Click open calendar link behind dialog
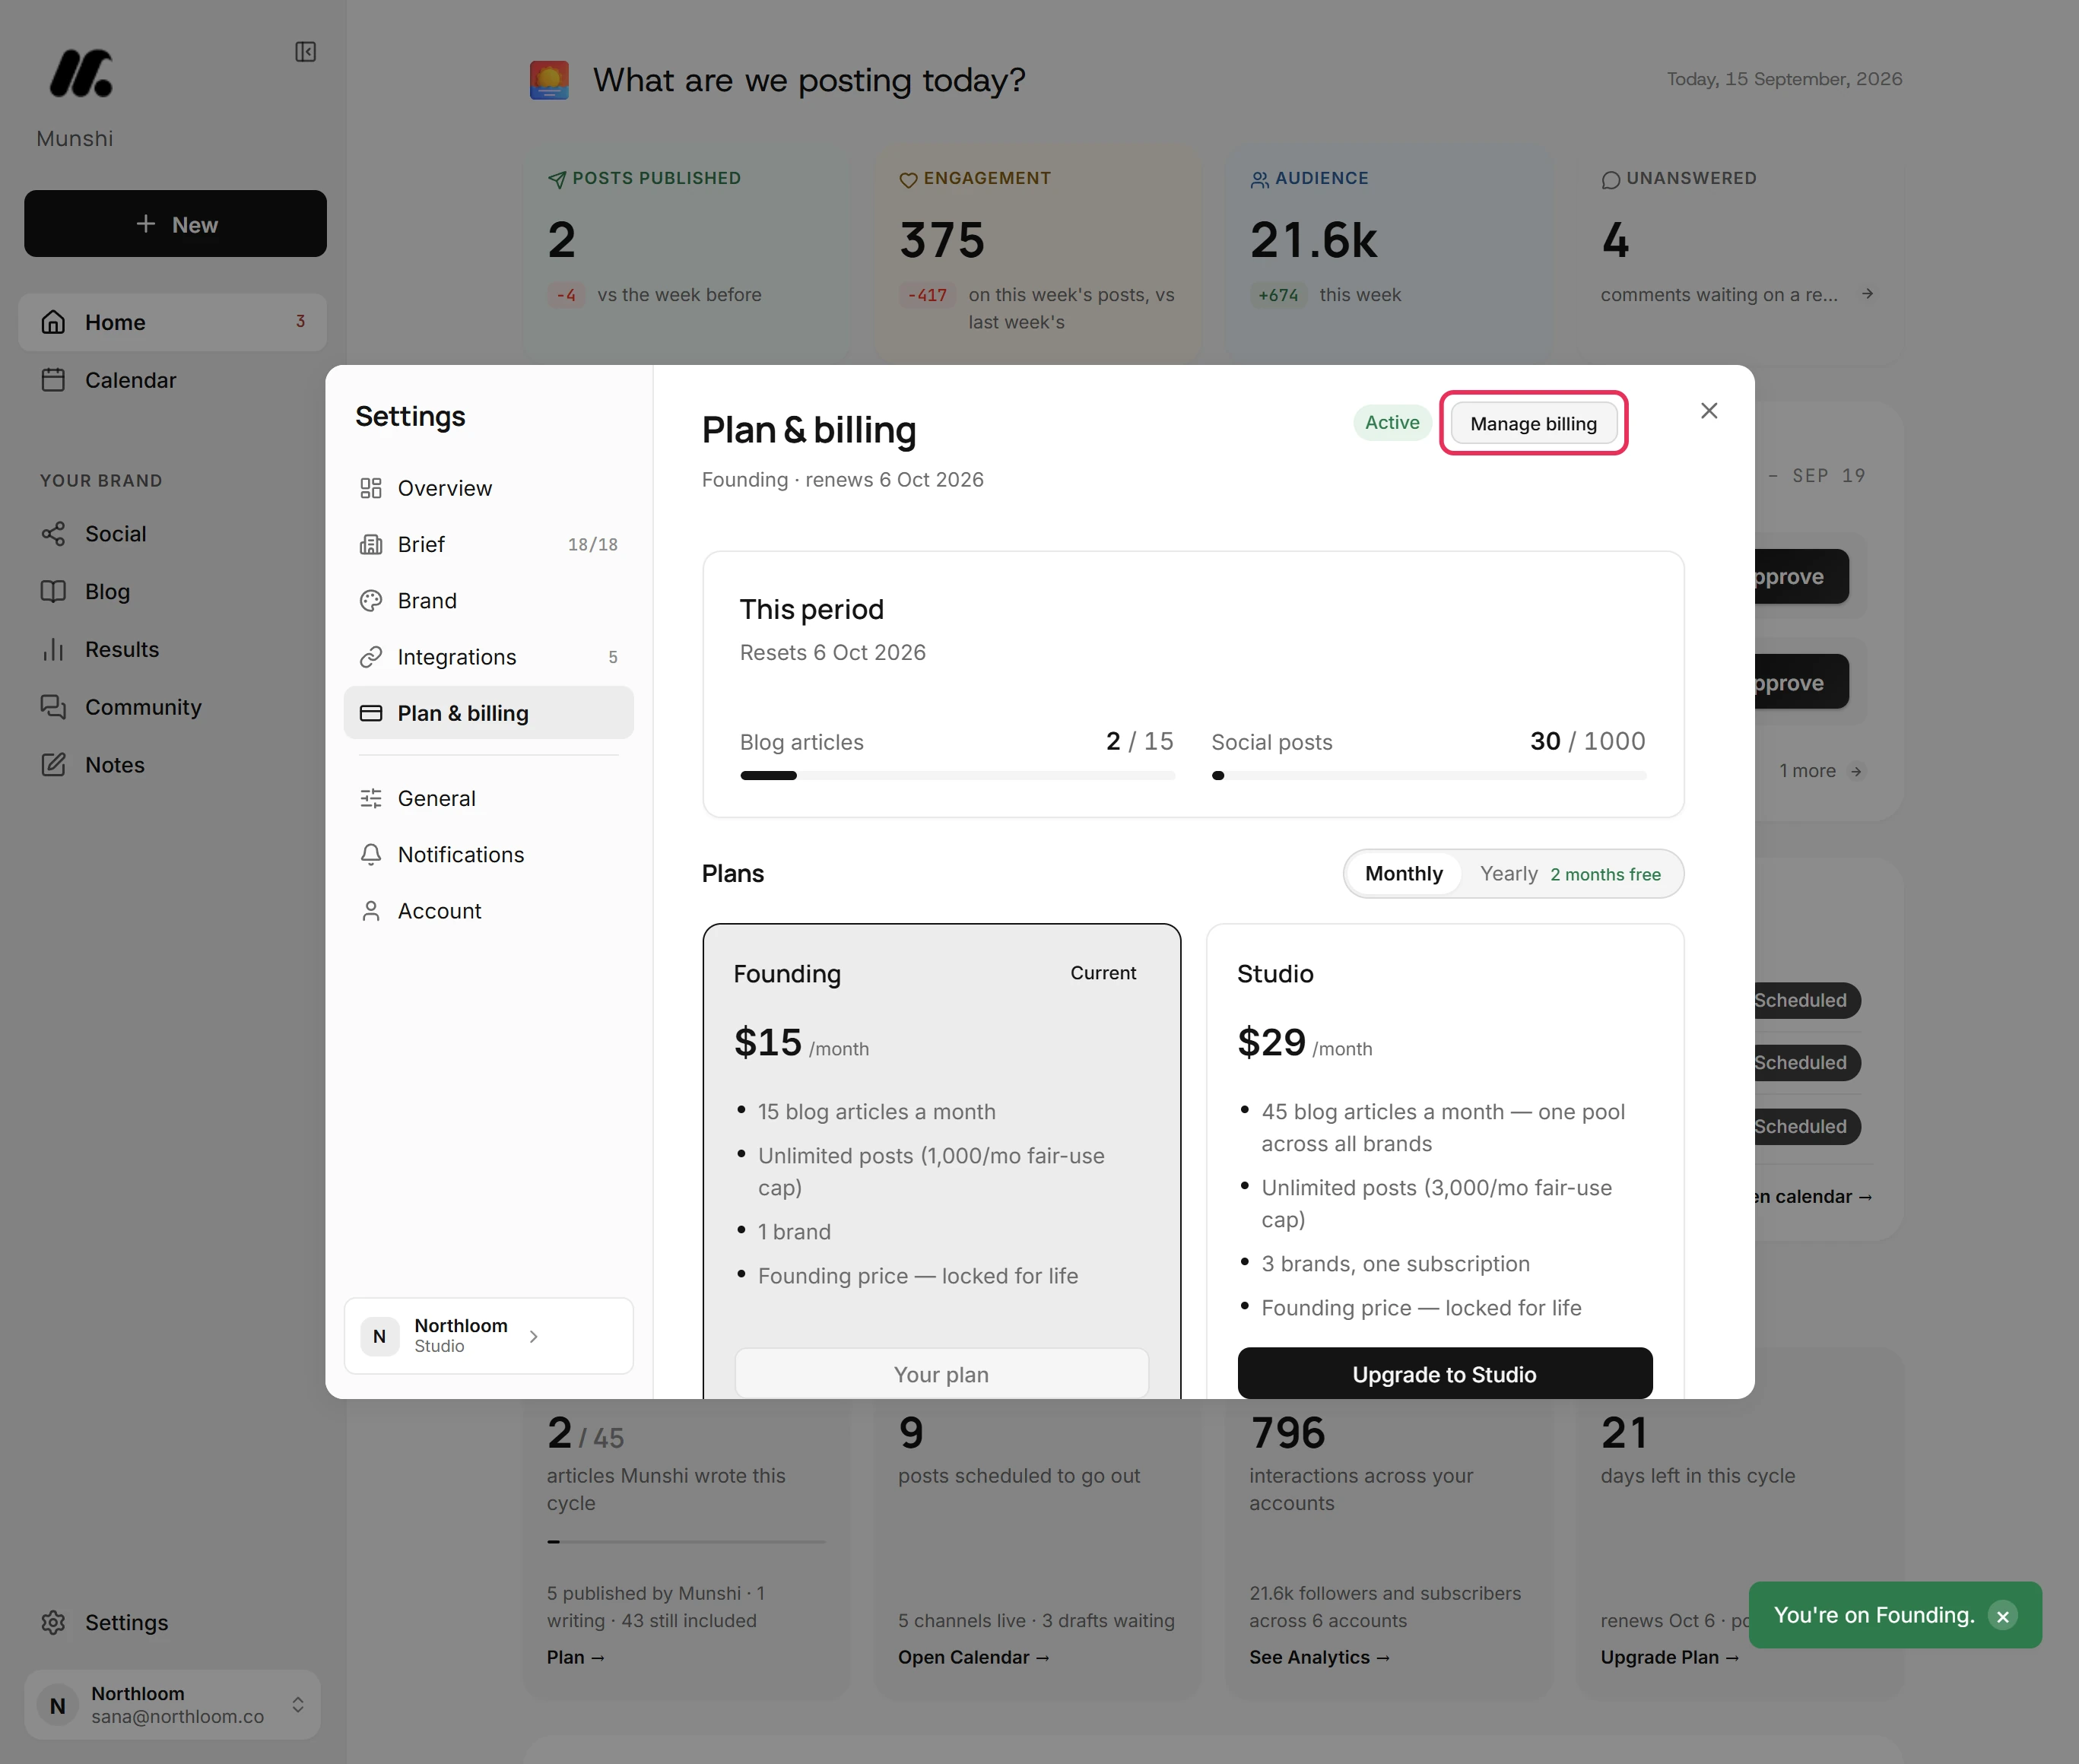Image resolution: width=2079 pixels, height=1764 pixels. pos(1813,1196)
